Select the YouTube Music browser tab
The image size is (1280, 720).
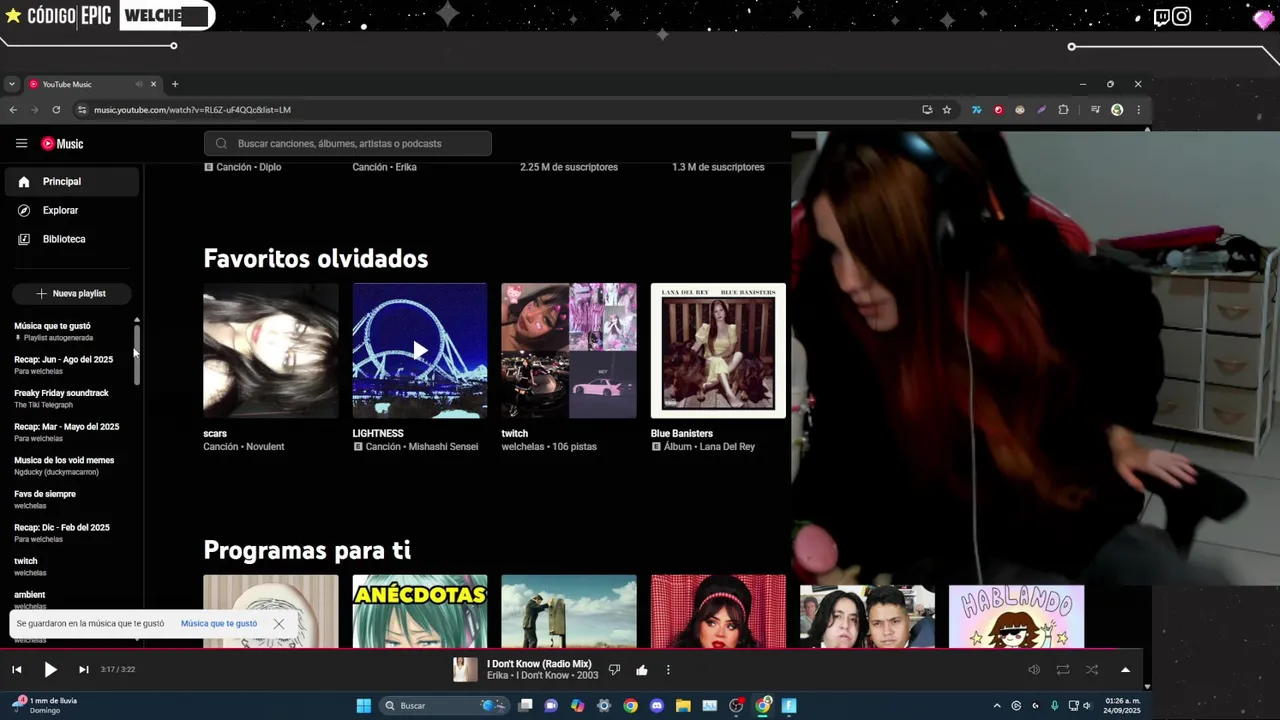pos(92,84)
